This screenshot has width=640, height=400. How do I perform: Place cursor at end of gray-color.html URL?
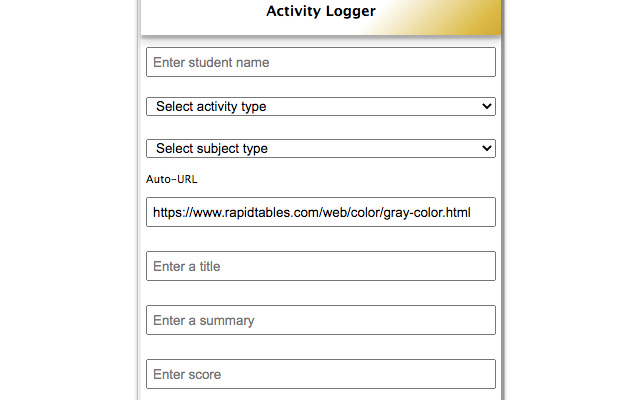471,212
